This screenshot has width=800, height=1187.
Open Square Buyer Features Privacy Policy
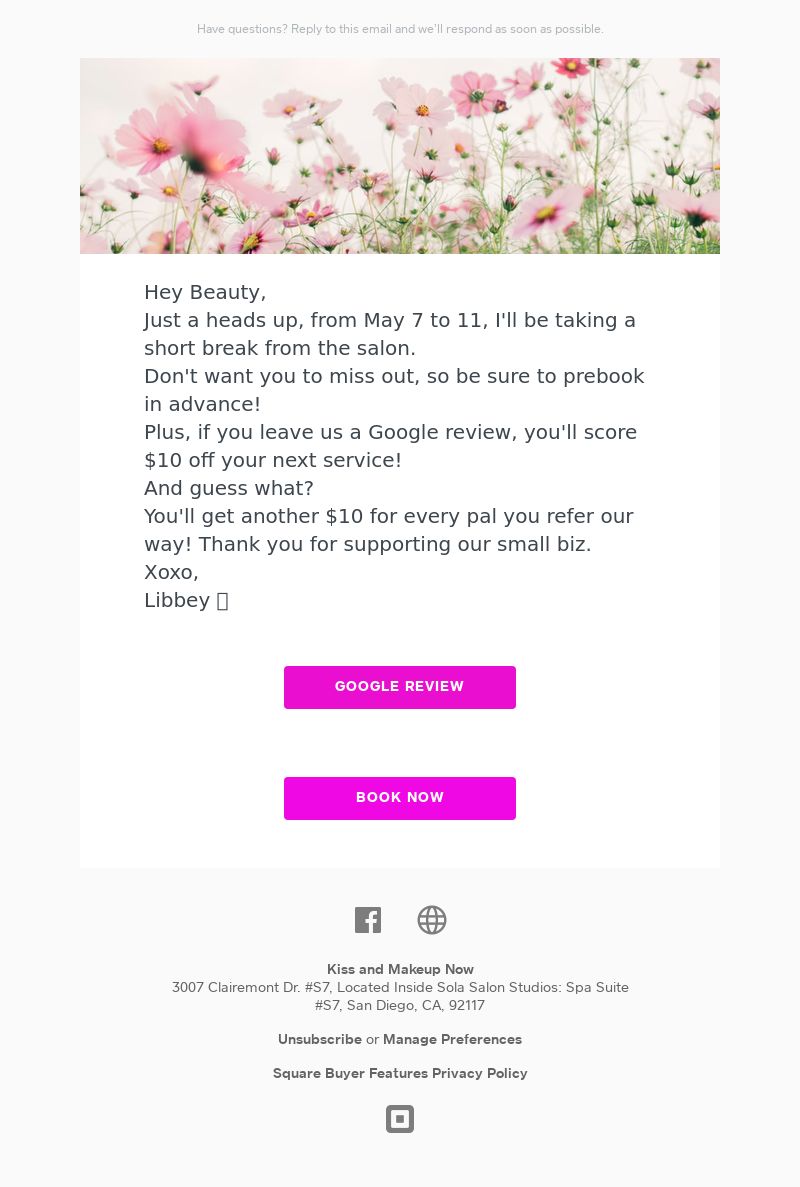click(x=400, y=1073)
